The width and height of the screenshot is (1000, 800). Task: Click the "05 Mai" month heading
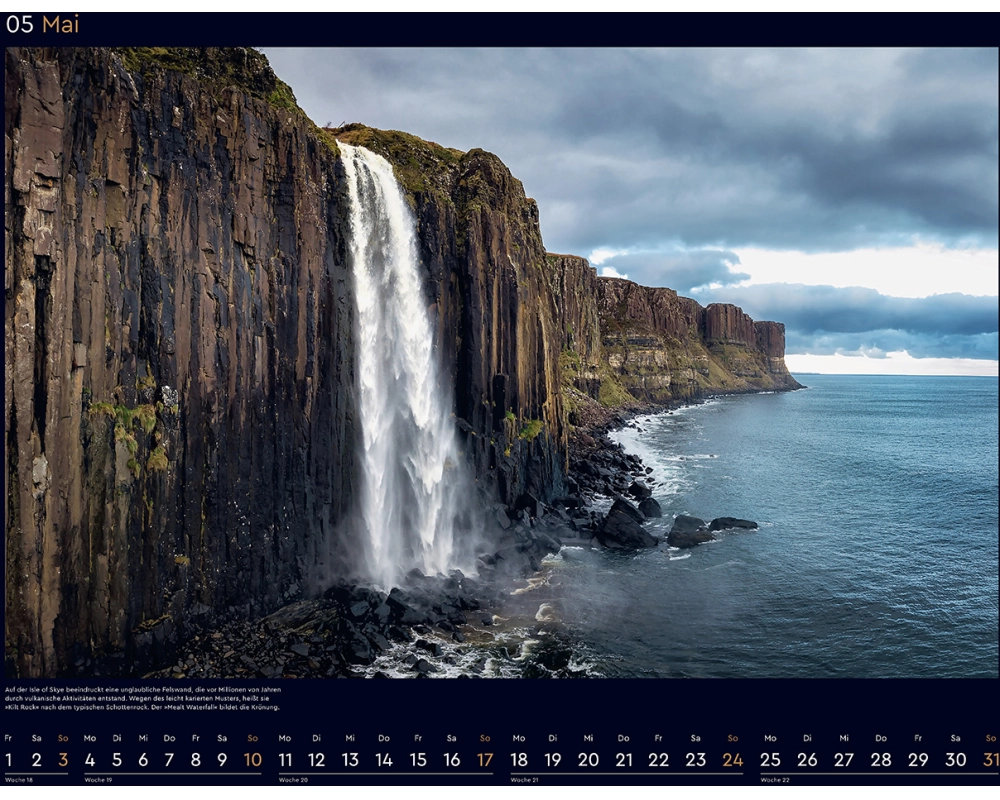[42, 25]
